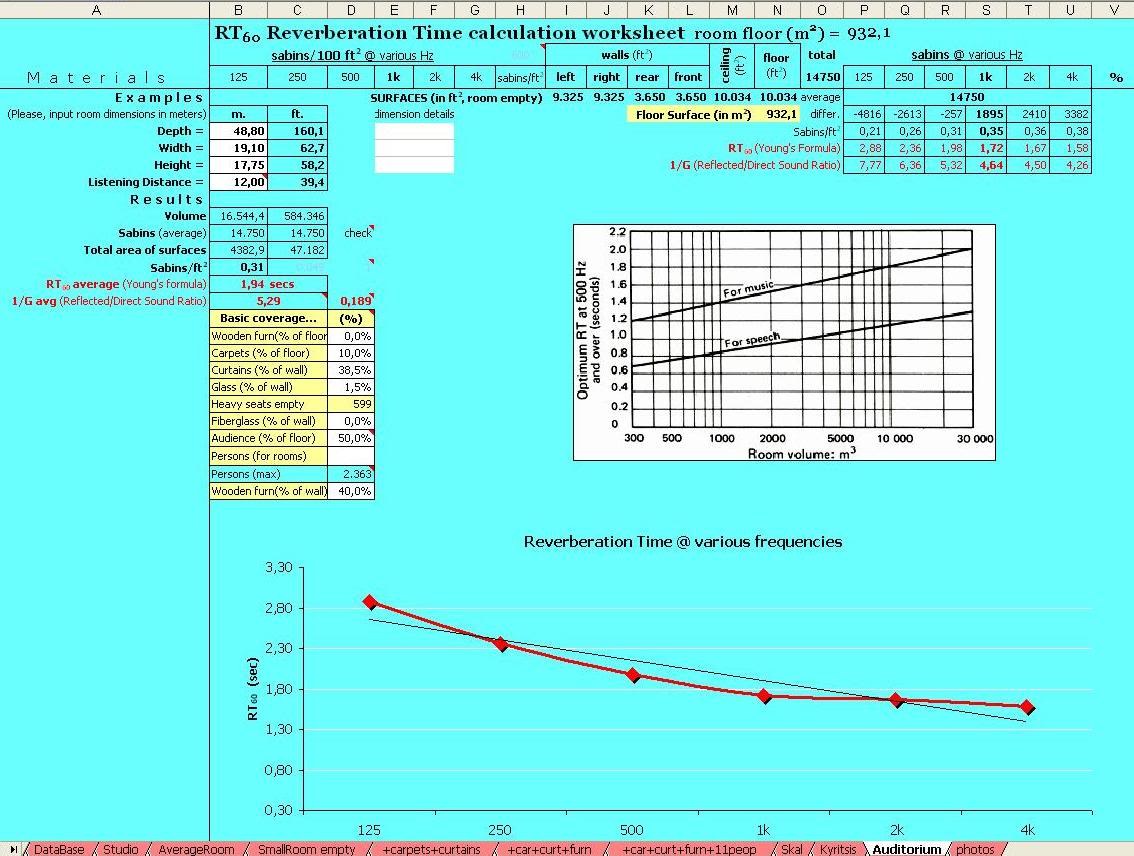This screenshot has height=856, width=1134.
Task: Select column V header
Action: click(x=1113, y=10)
